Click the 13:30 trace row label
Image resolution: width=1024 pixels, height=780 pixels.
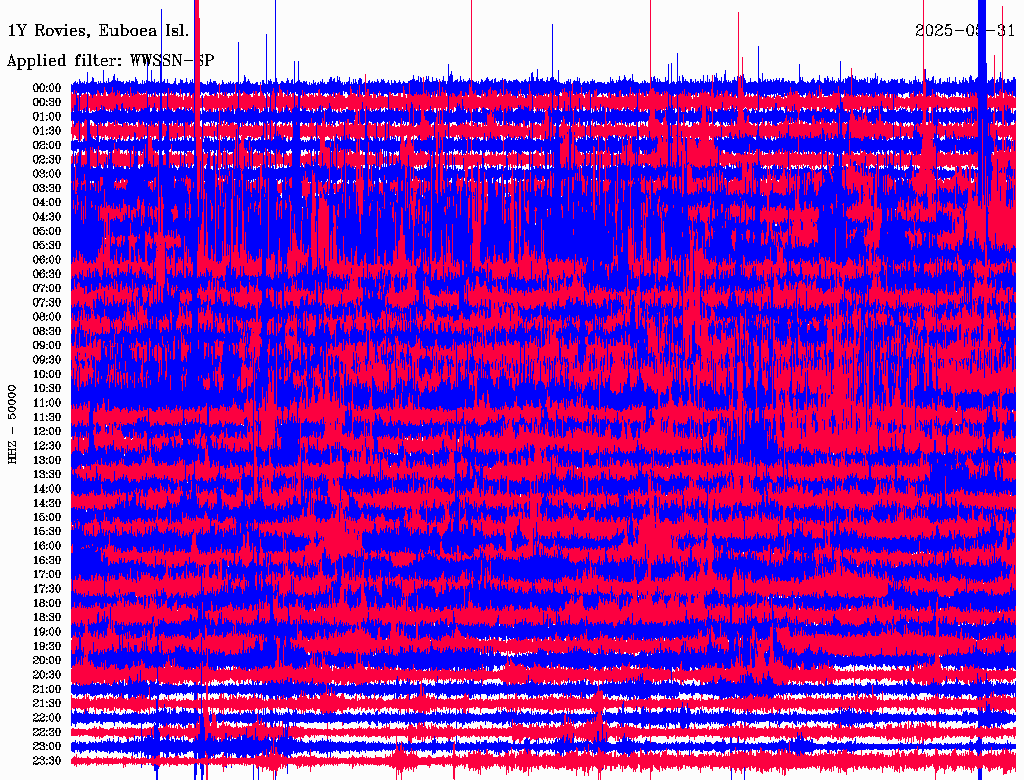point(47,475)
